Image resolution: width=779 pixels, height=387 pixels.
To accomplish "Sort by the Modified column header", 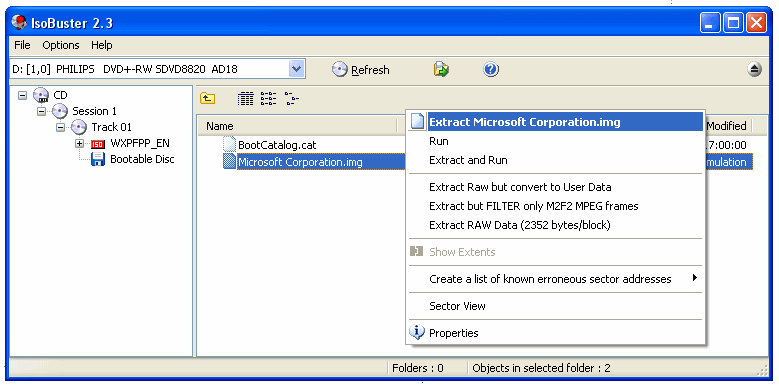I will pos(726,126).
